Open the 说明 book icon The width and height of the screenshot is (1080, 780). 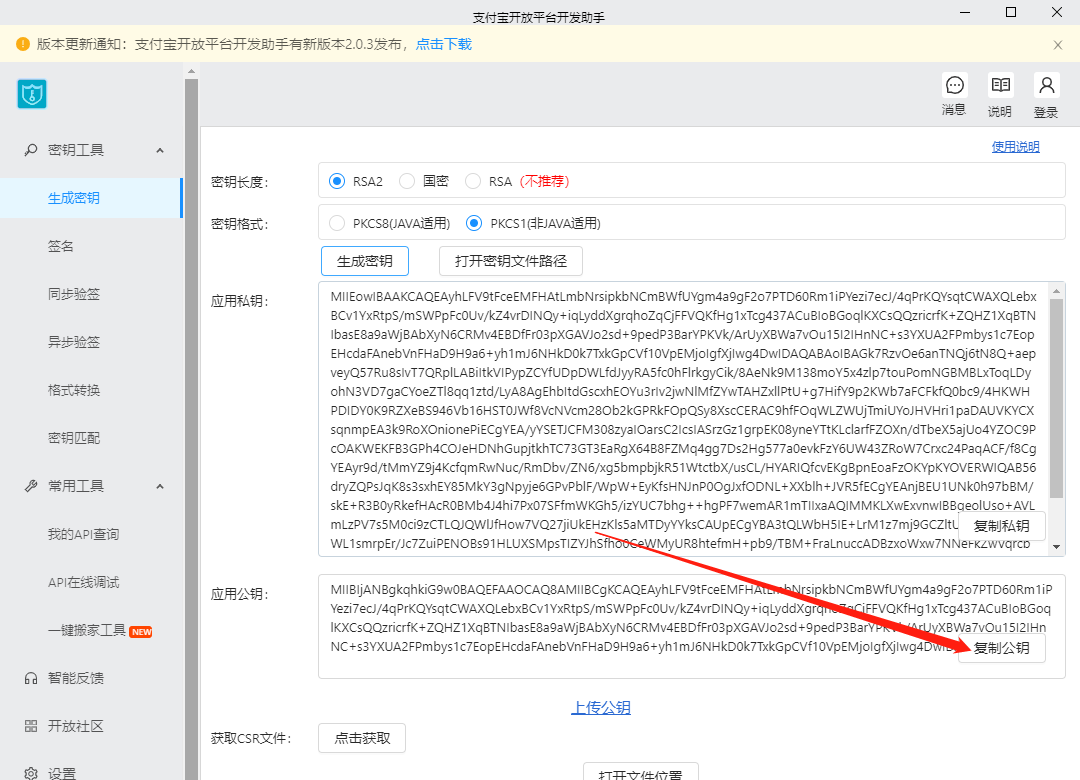click(x=1000, y=85)
